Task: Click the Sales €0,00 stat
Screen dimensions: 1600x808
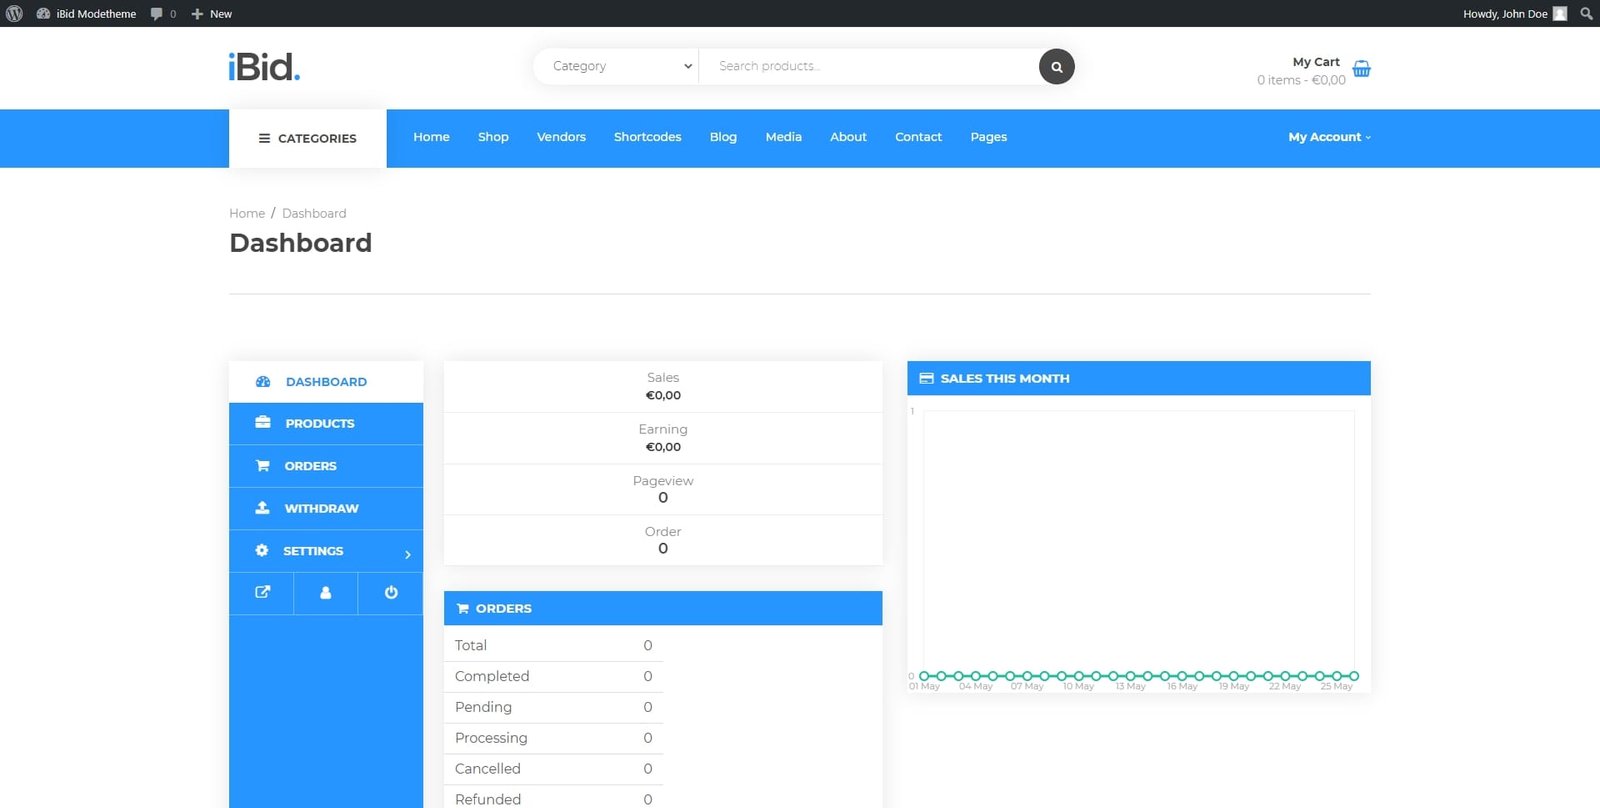Action: click(x=663, y=386)
